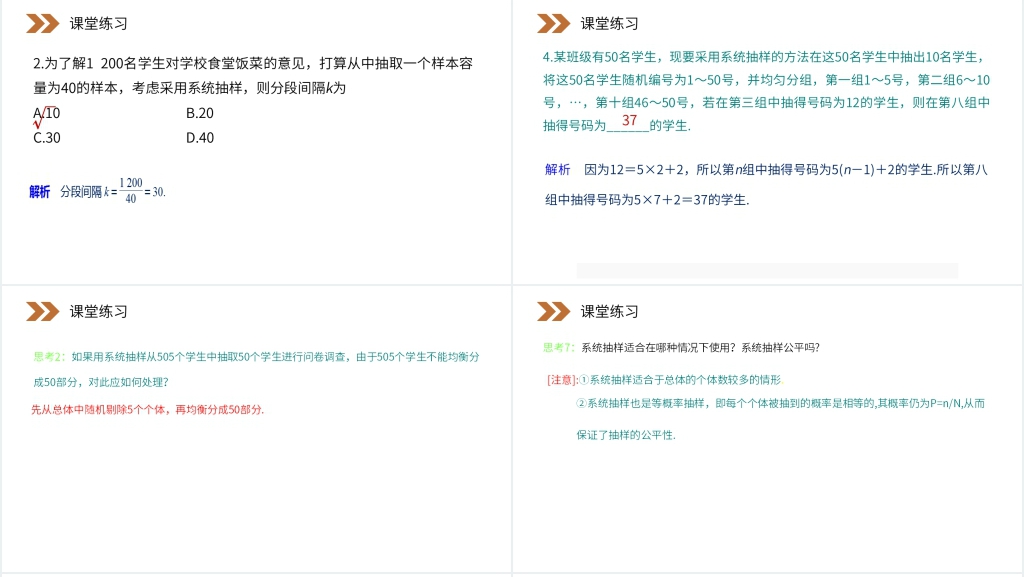Viewport: 1024px width, 577px height.
Task: Click the blue 解析 label under question 2
Action: coord(40,191)
